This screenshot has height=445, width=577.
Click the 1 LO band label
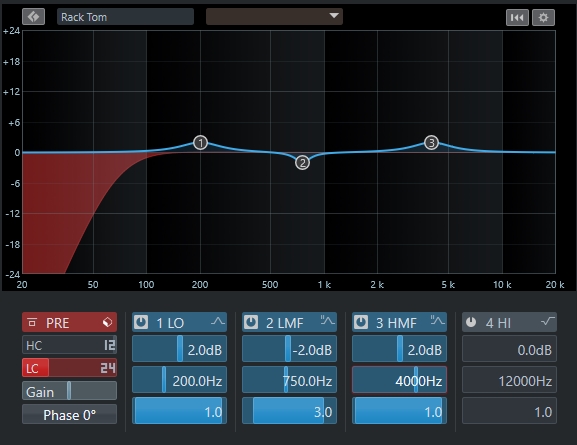(170, 323)
